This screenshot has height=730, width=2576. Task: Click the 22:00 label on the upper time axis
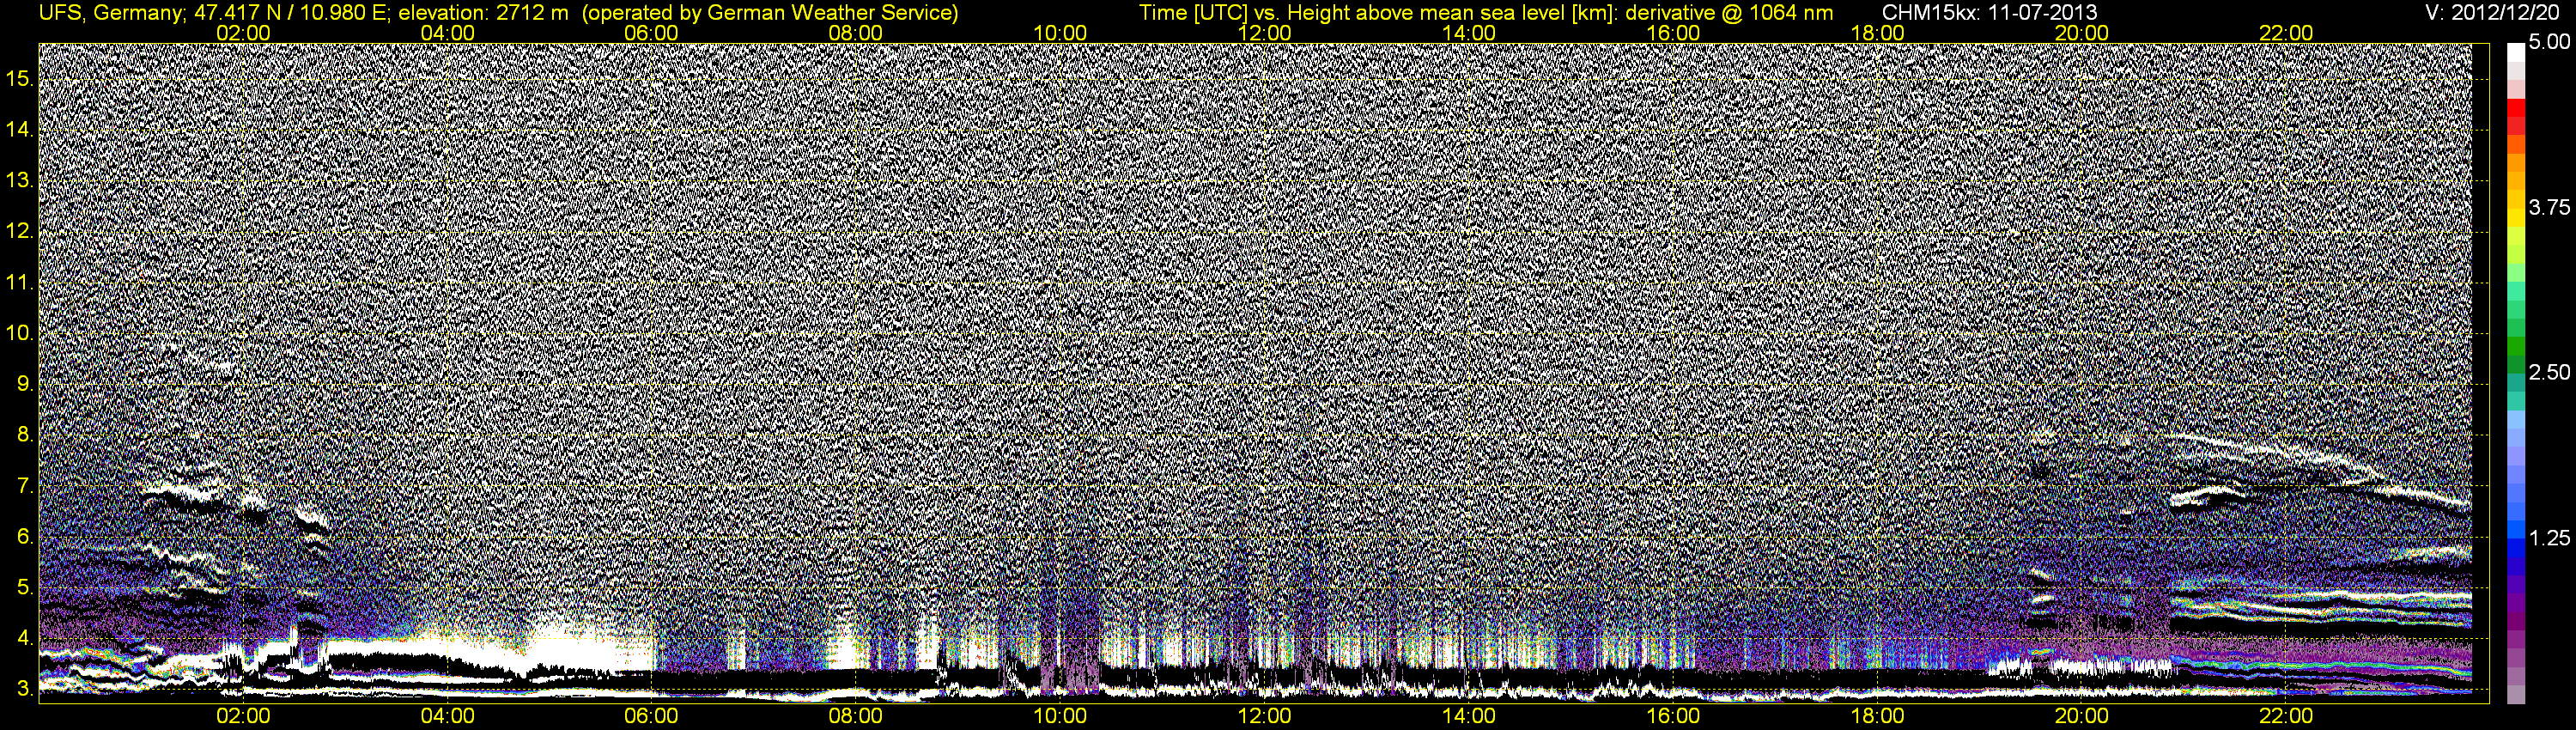click(x=2286, y=33)
